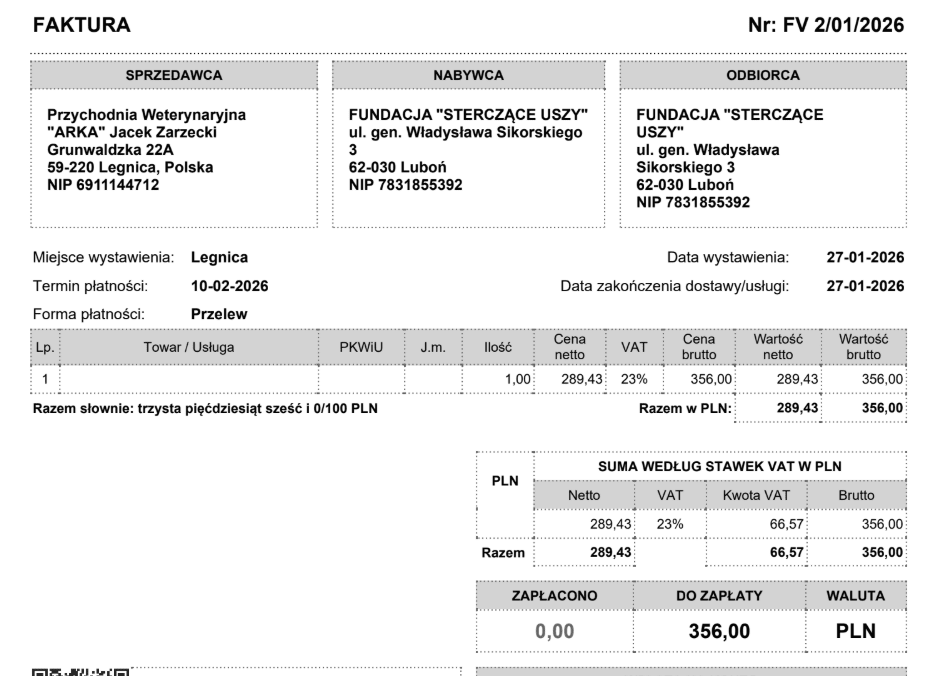Click the empty Towar / Usługa cell in row 1

click(x=189, y=380)
